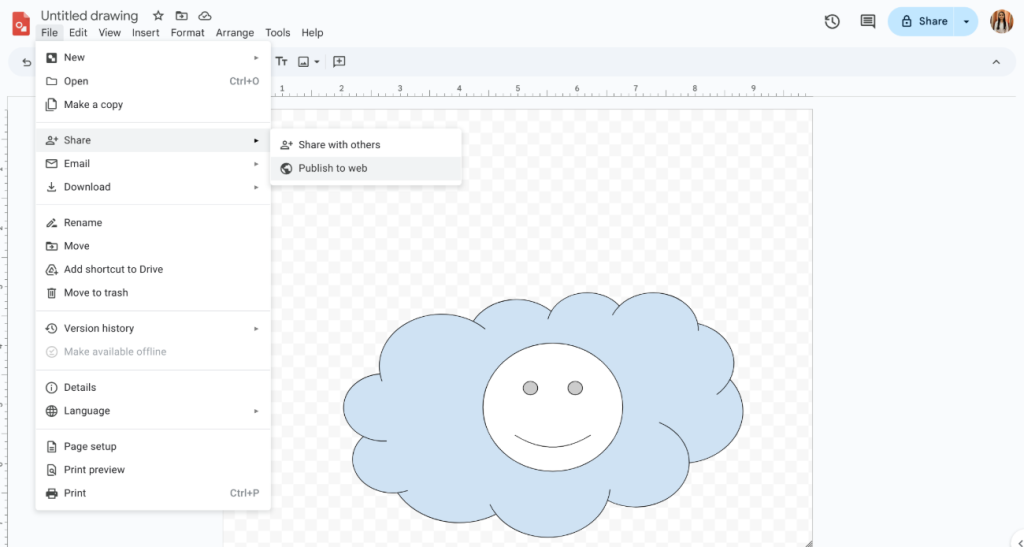Open the comments panel icon
This screenshot has width=1024, height=547.
pyautogui.click(x=867, y=21)
